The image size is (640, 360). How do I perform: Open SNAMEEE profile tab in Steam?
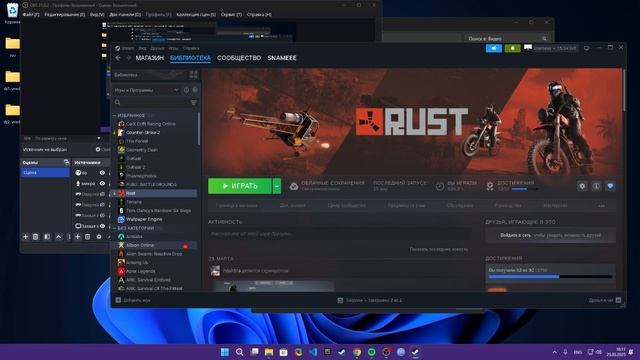coord(282,58)
